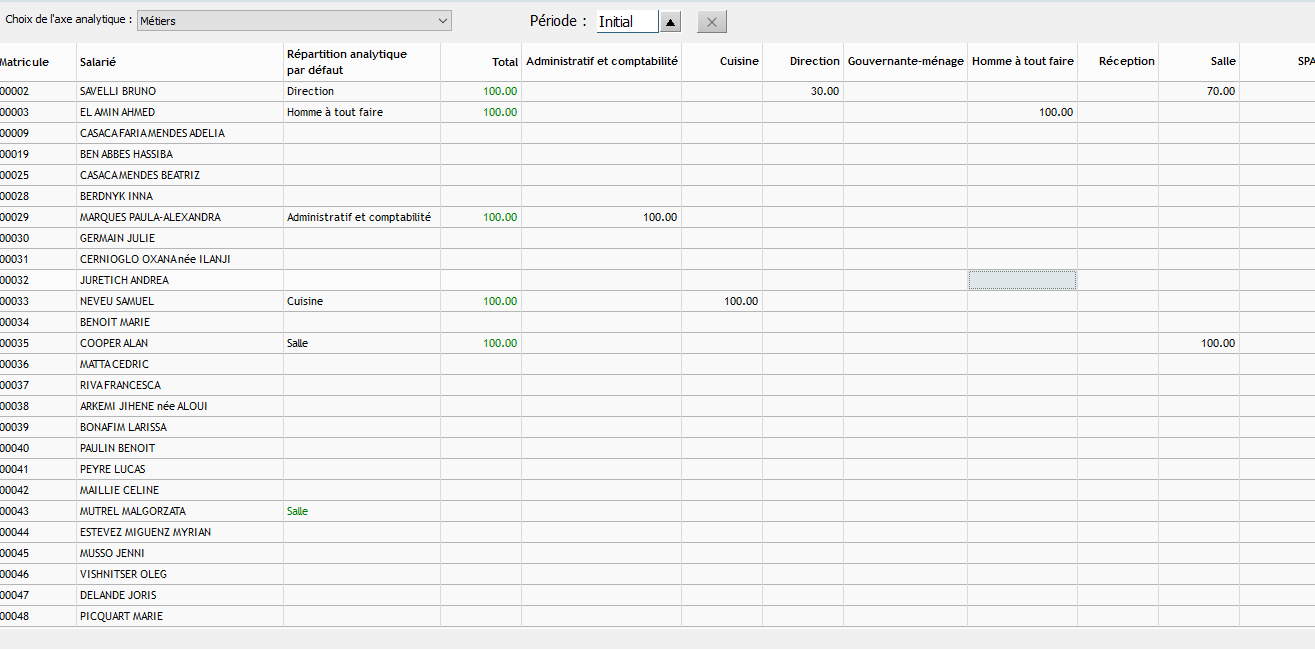Select employee EL AMIN AHMED
Image resolution: width=1315 pixels, height=650 pixels.
coord(117,112)
